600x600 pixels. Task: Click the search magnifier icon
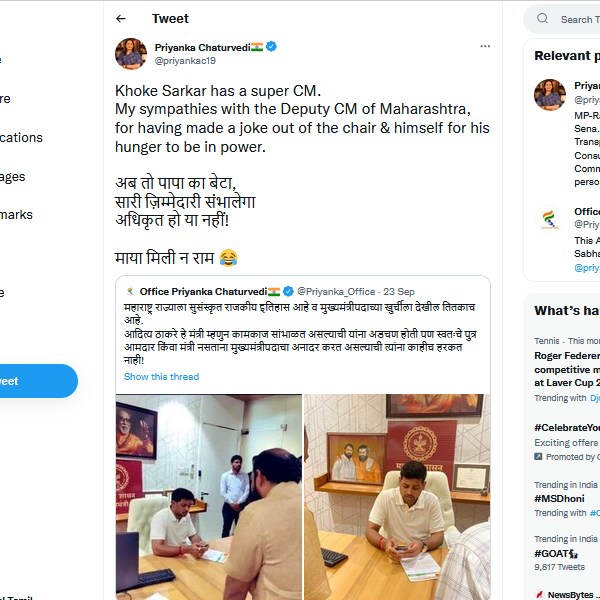[x=542, y=19]
